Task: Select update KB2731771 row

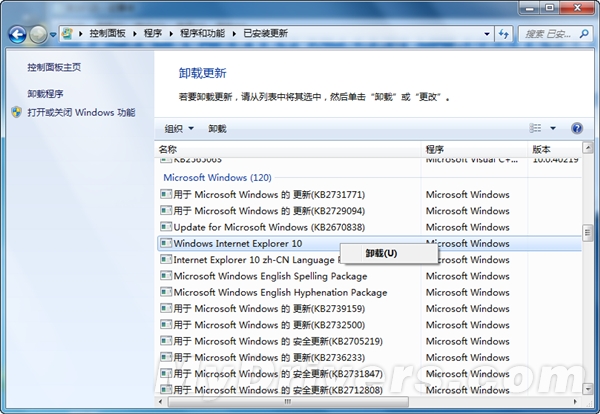Action: tap(369, 195)
